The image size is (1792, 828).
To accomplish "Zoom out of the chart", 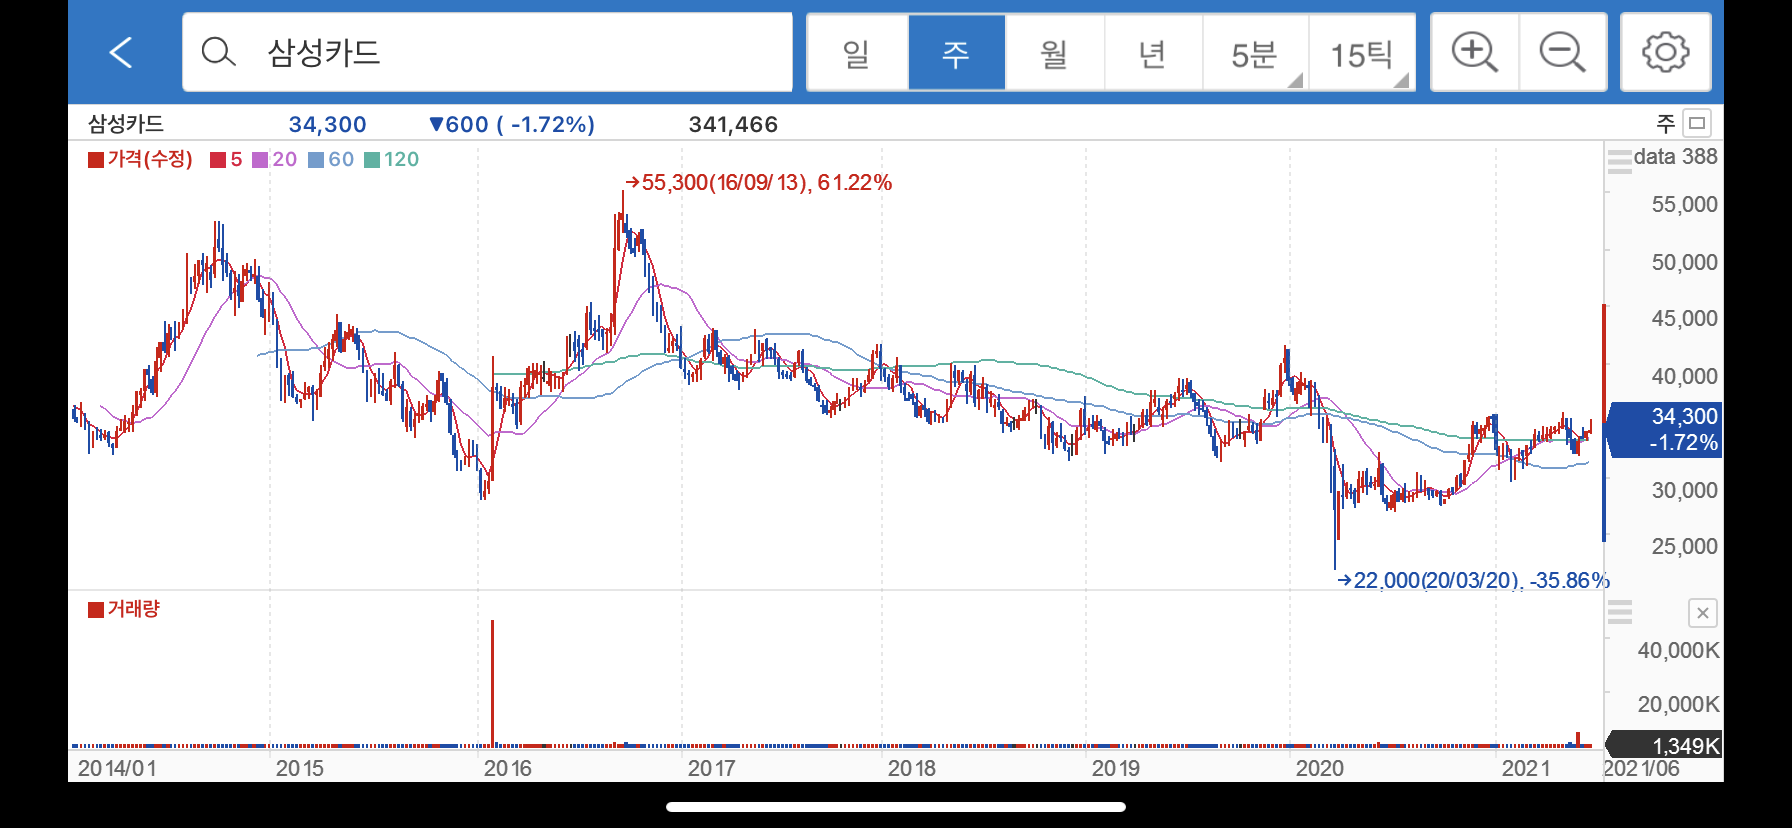I will coord(1563,52).
